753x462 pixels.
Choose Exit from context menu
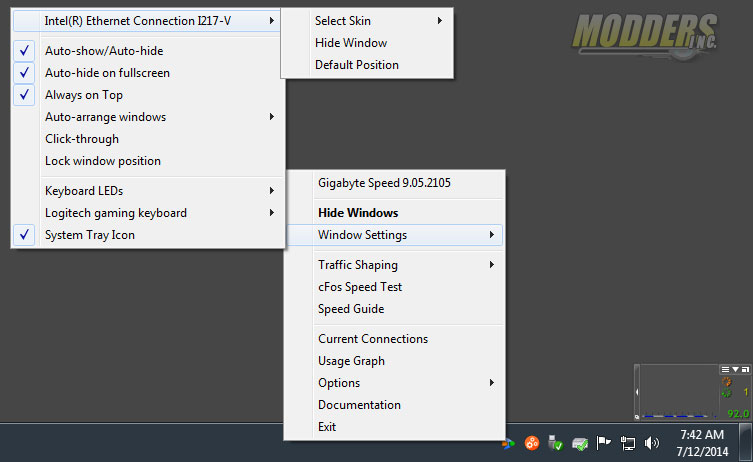(x=394, y=427)
